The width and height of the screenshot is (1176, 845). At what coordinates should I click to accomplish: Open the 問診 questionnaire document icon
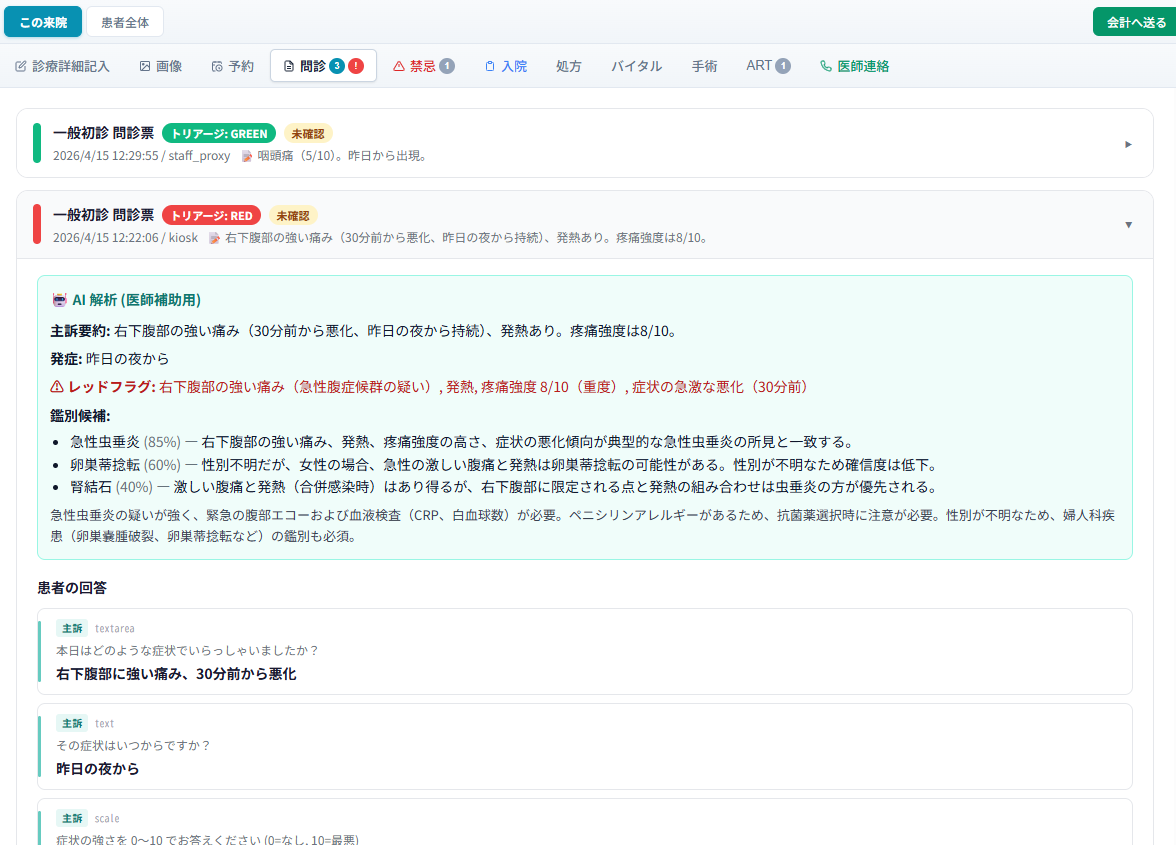point(287,65)
